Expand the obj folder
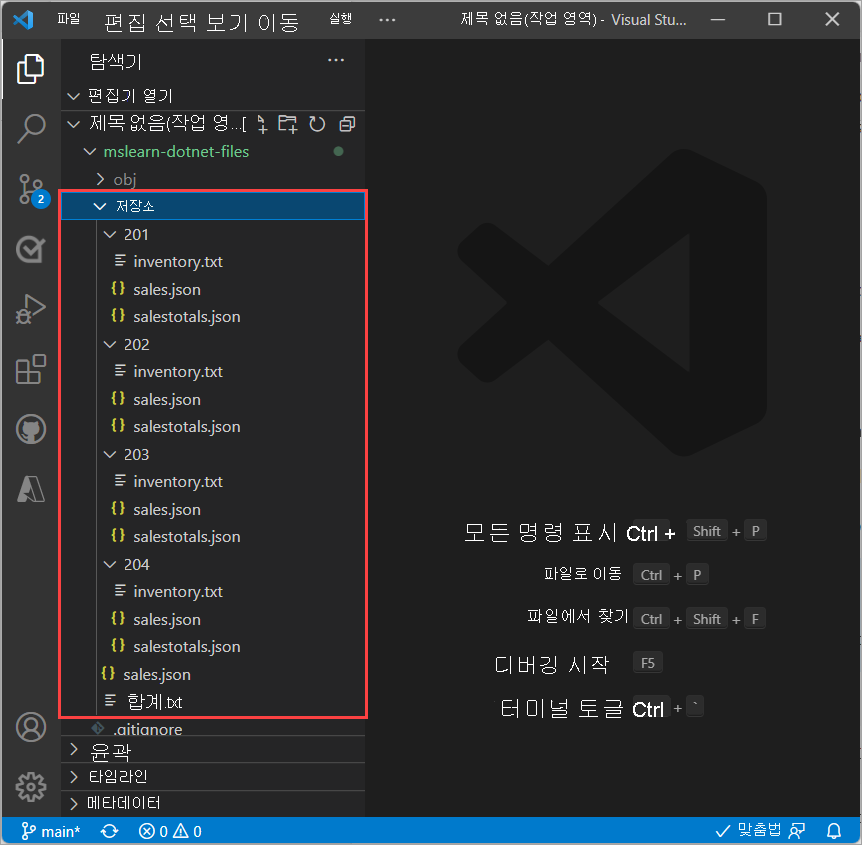The width and height of the screenshot is (862, 845). [x=213, y=179]
